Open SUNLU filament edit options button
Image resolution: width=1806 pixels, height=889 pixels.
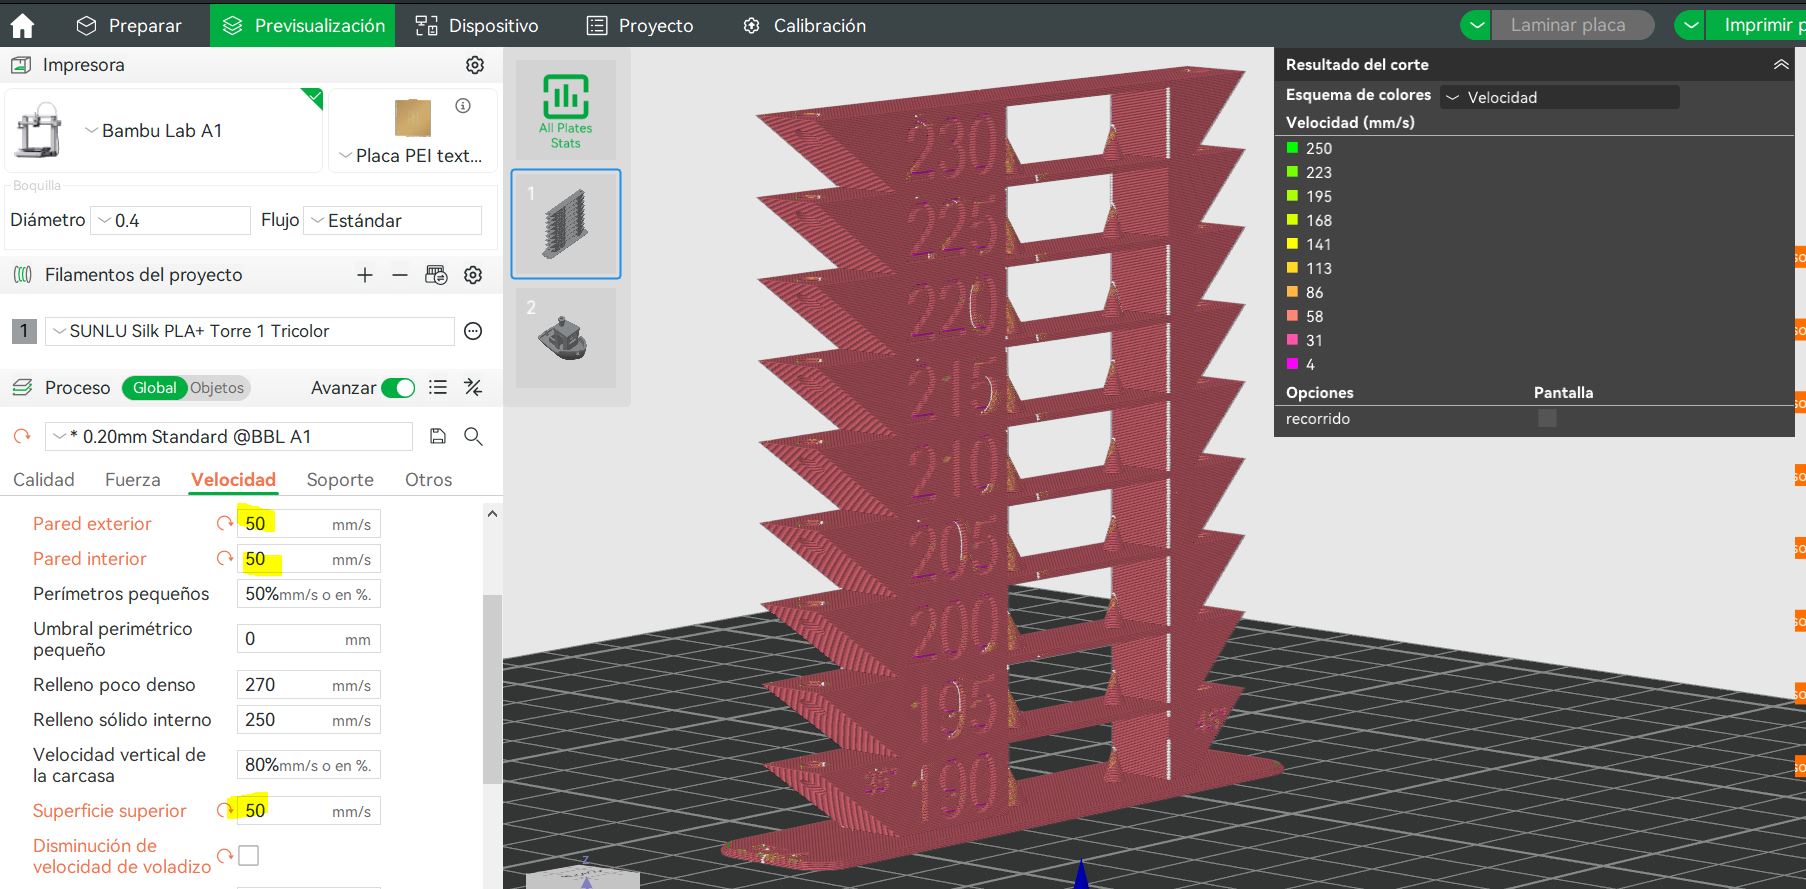coord(473,331)
